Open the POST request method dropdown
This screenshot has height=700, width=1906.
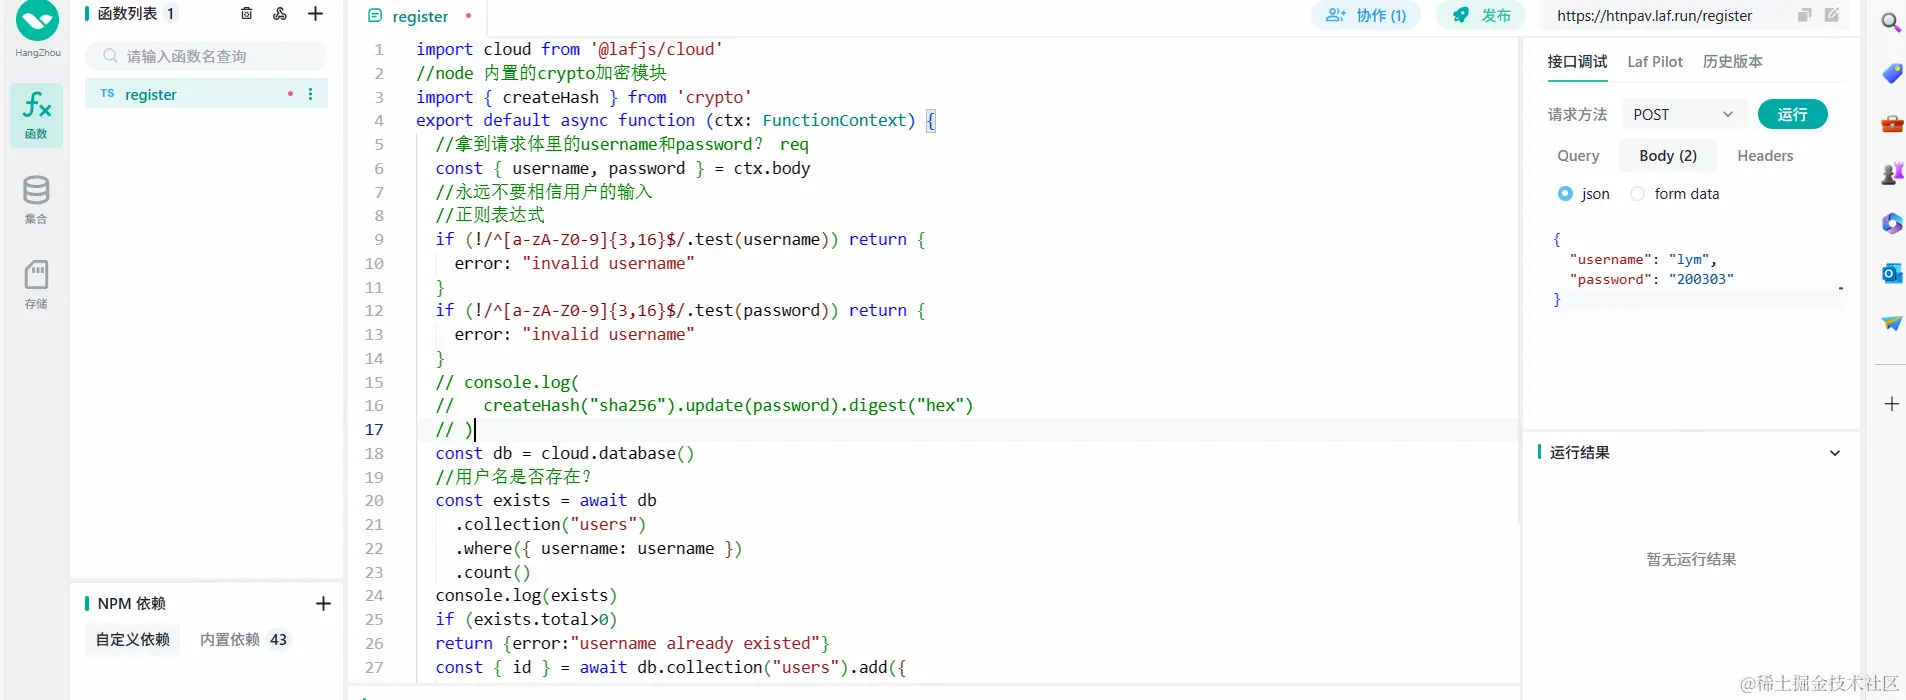[1684, 115]
